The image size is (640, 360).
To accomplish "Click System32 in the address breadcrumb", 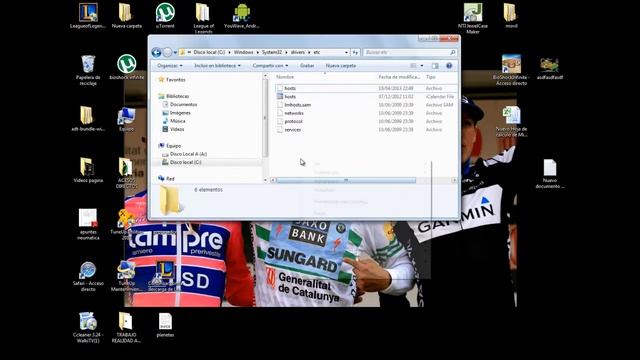I will (272, 52).
